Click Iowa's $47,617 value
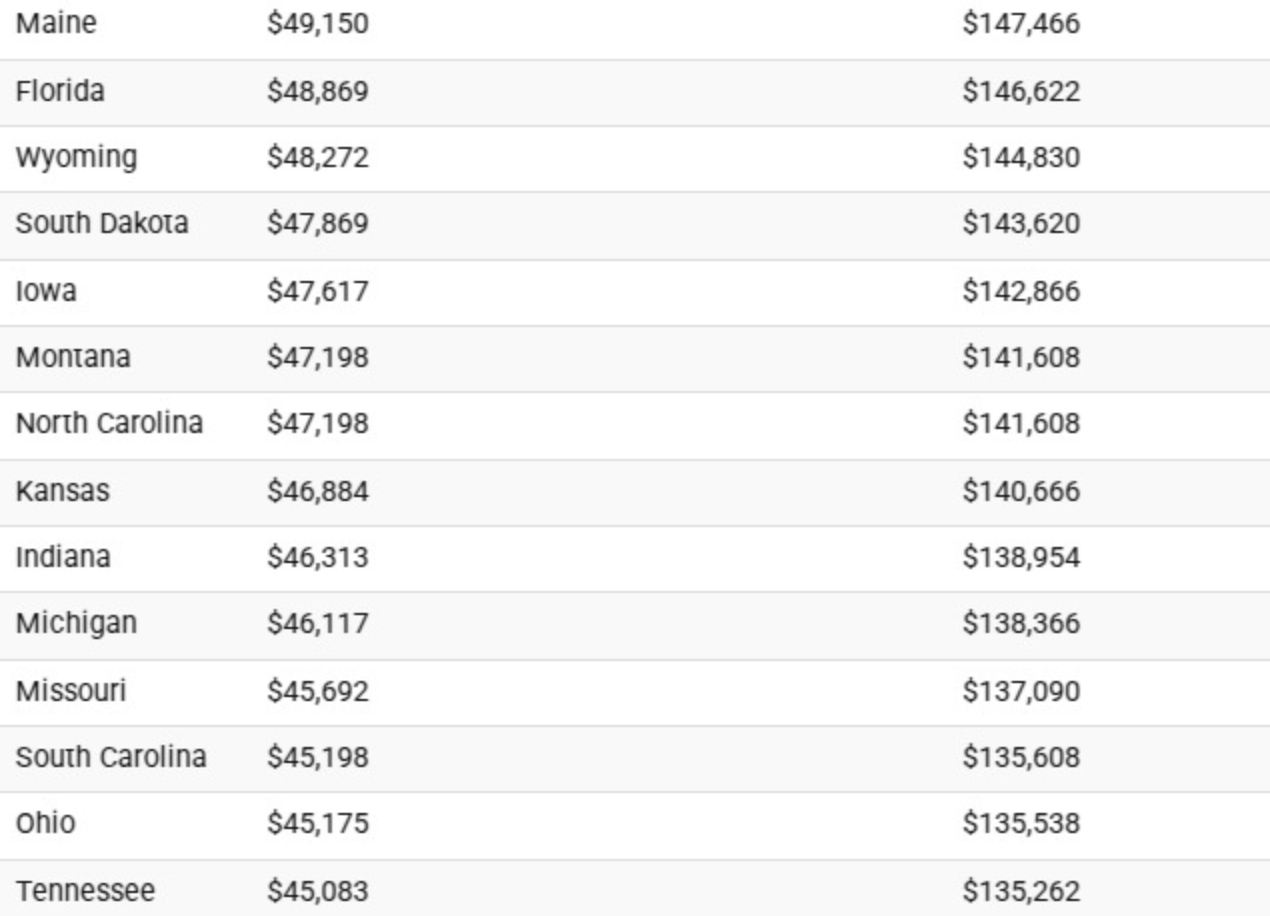The image size is (1270, 916). (x=318, y=291)
